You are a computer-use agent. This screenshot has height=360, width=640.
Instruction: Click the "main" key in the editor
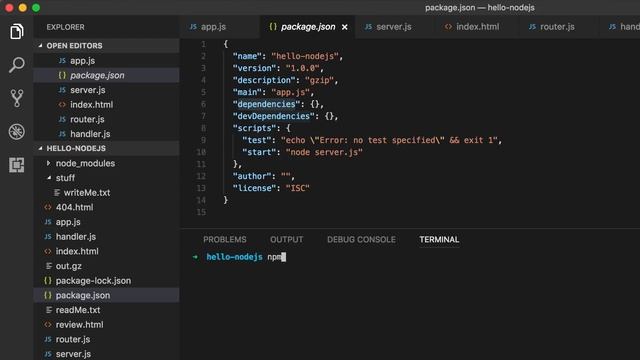(x=247, y=92)
